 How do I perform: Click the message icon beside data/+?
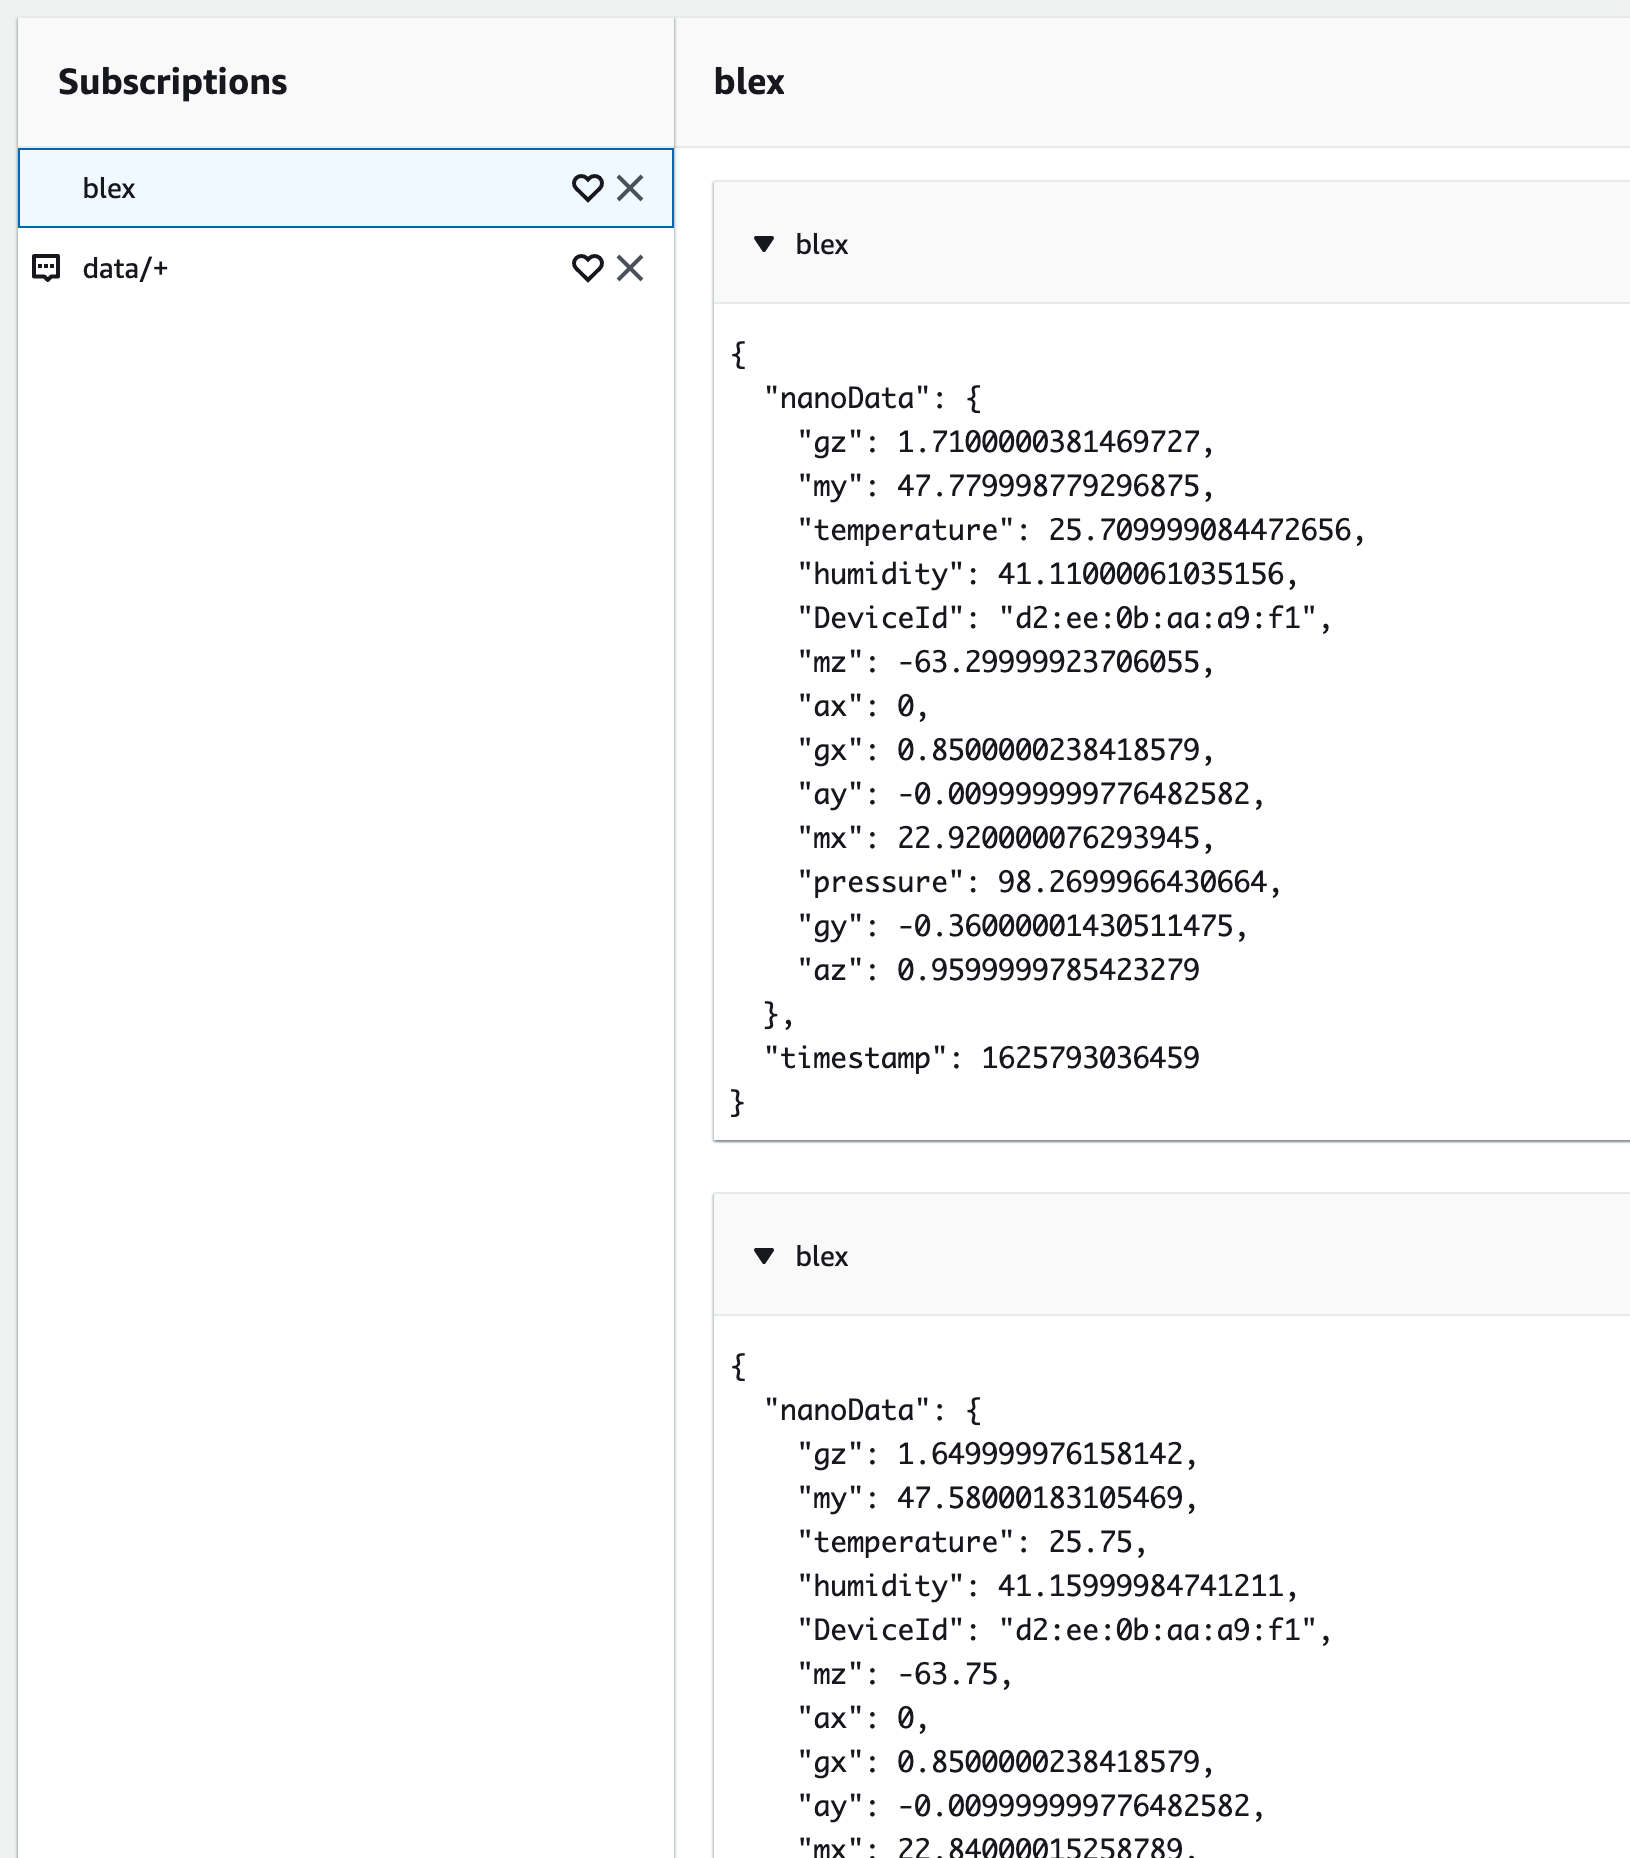click(47, 268)
